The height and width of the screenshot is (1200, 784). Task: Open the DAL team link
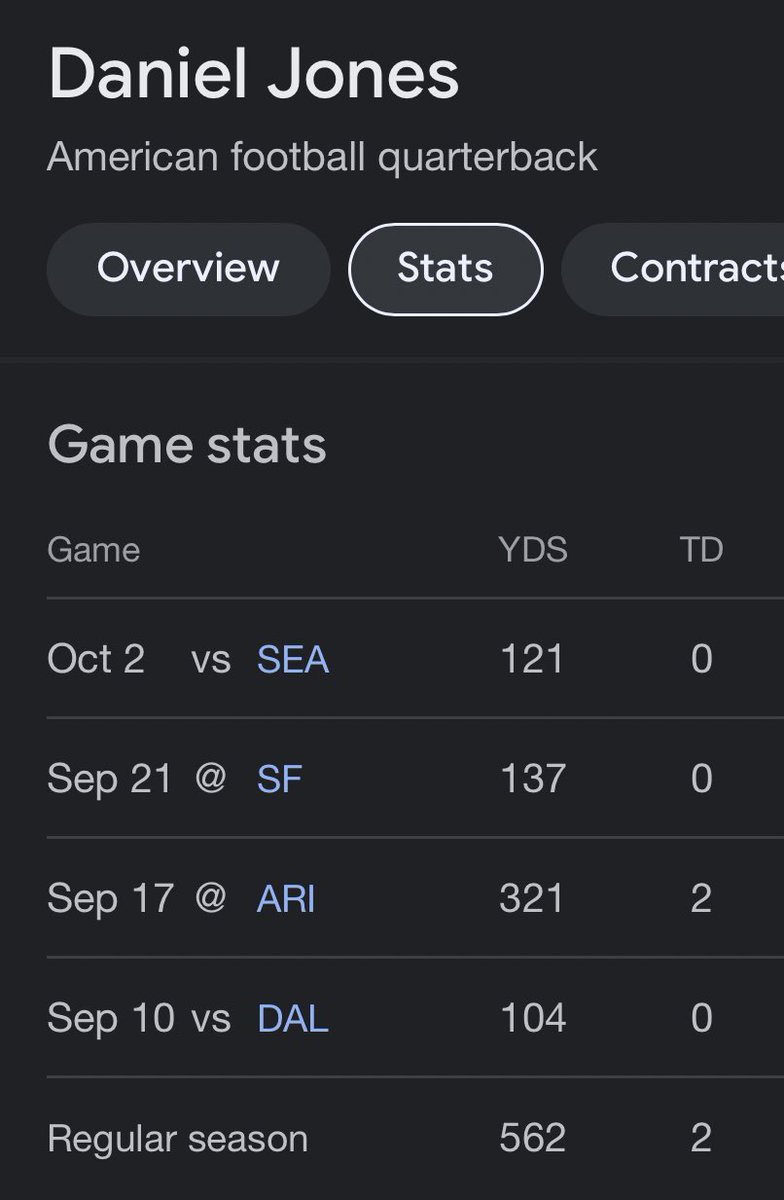click(293, 1019)
